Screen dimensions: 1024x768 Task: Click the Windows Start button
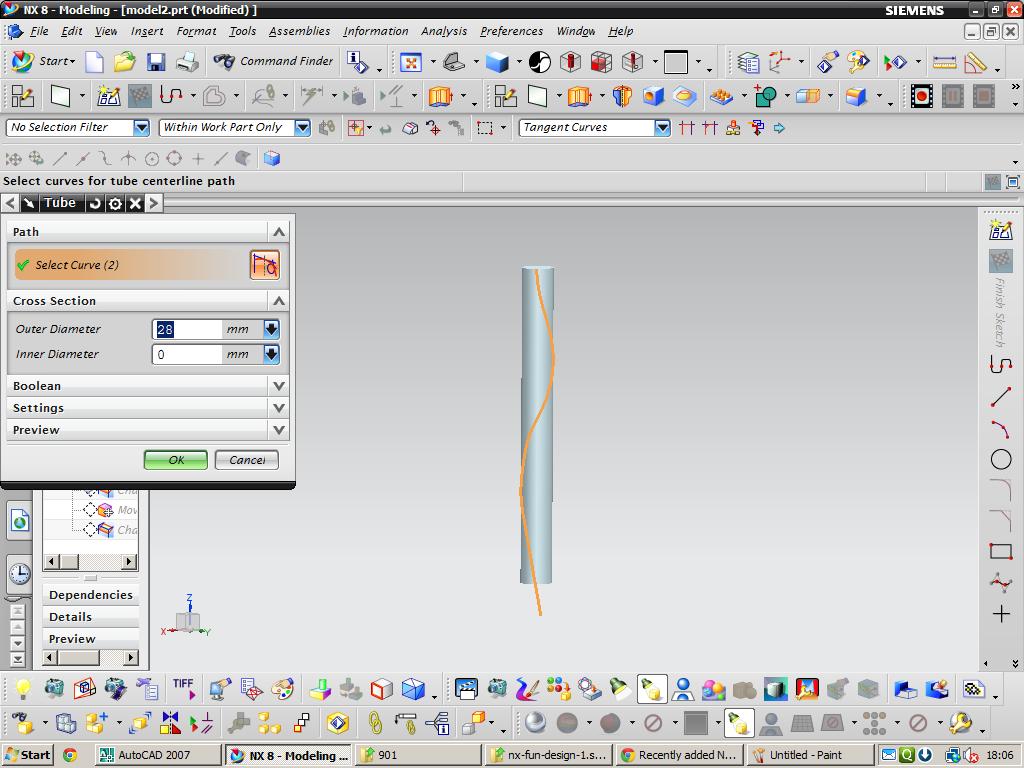pos(28,755)
